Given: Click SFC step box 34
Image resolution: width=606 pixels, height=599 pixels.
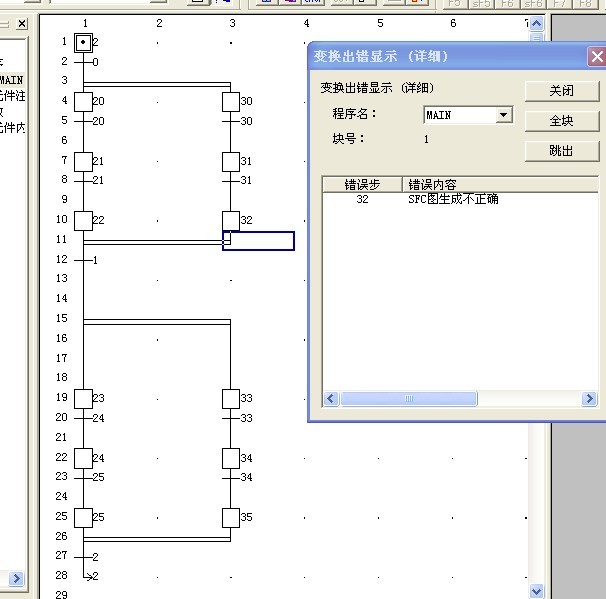Looking at the screenshot, I should [231, 458].
